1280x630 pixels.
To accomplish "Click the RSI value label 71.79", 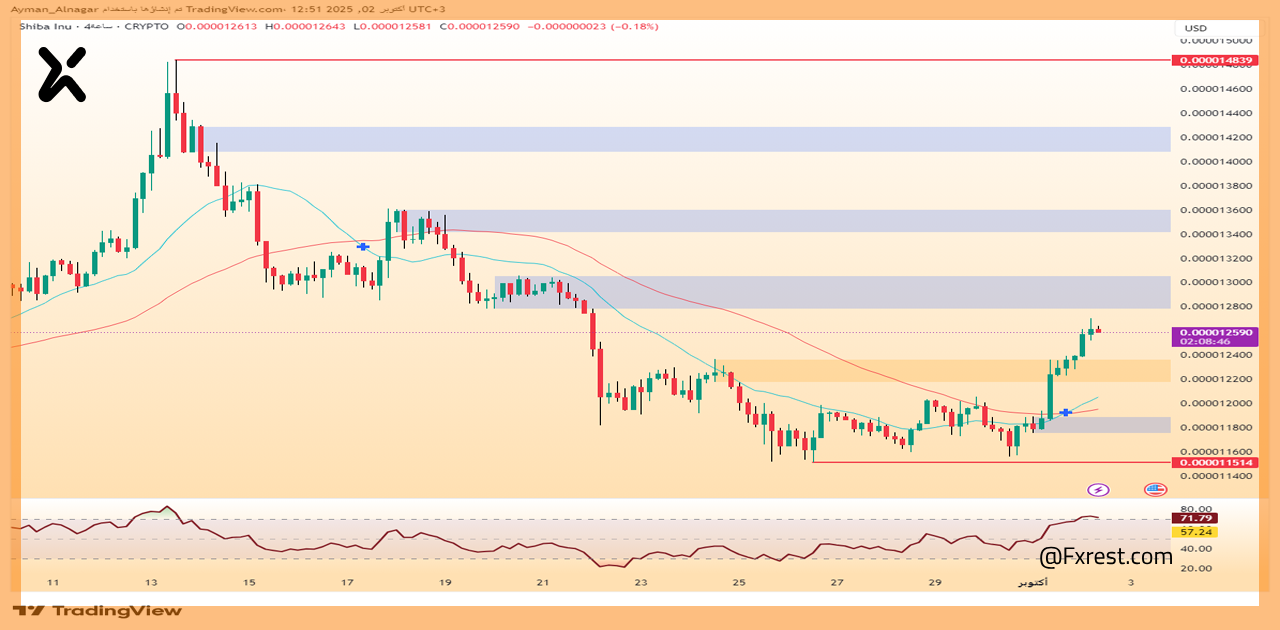I will pos(1196,518).
